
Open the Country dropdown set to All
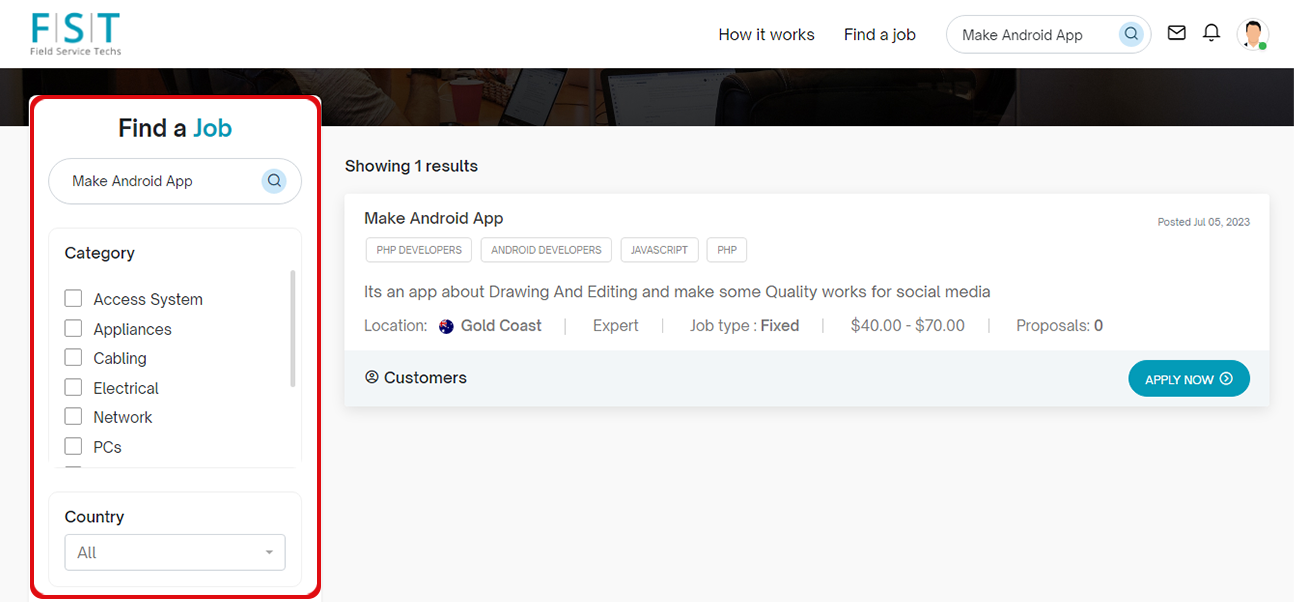[175, 553]
